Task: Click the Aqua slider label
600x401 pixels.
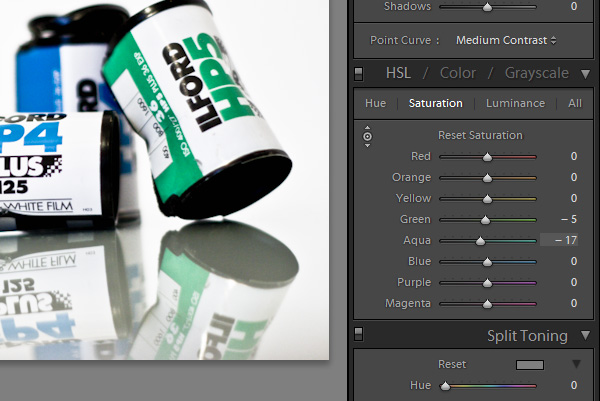Action: (x=417, y=241)
